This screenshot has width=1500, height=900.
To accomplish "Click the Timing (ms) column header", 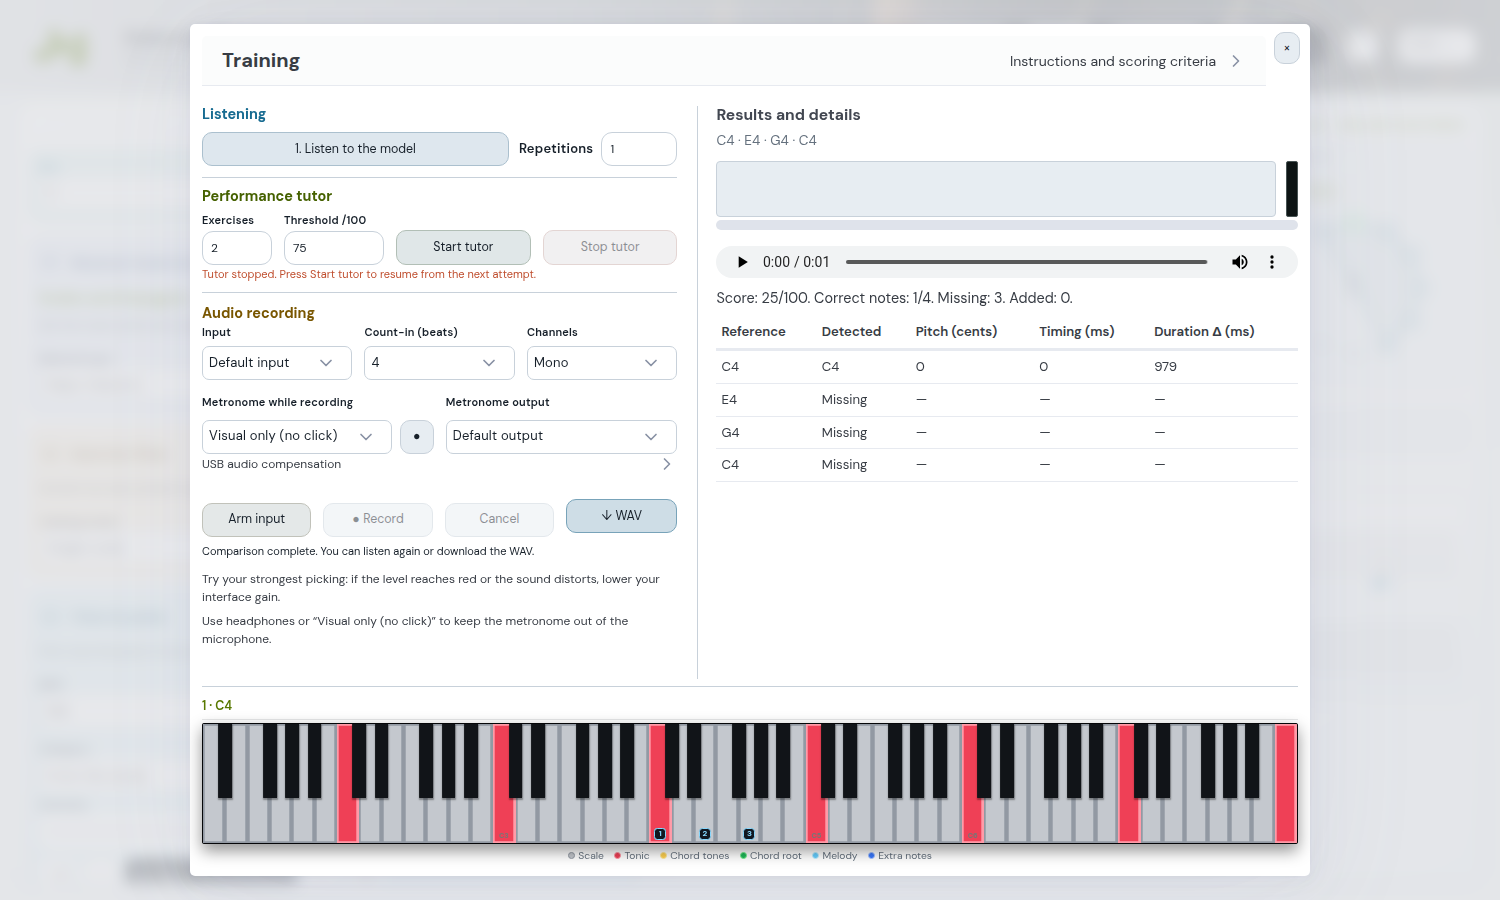I will point(1077,332).
